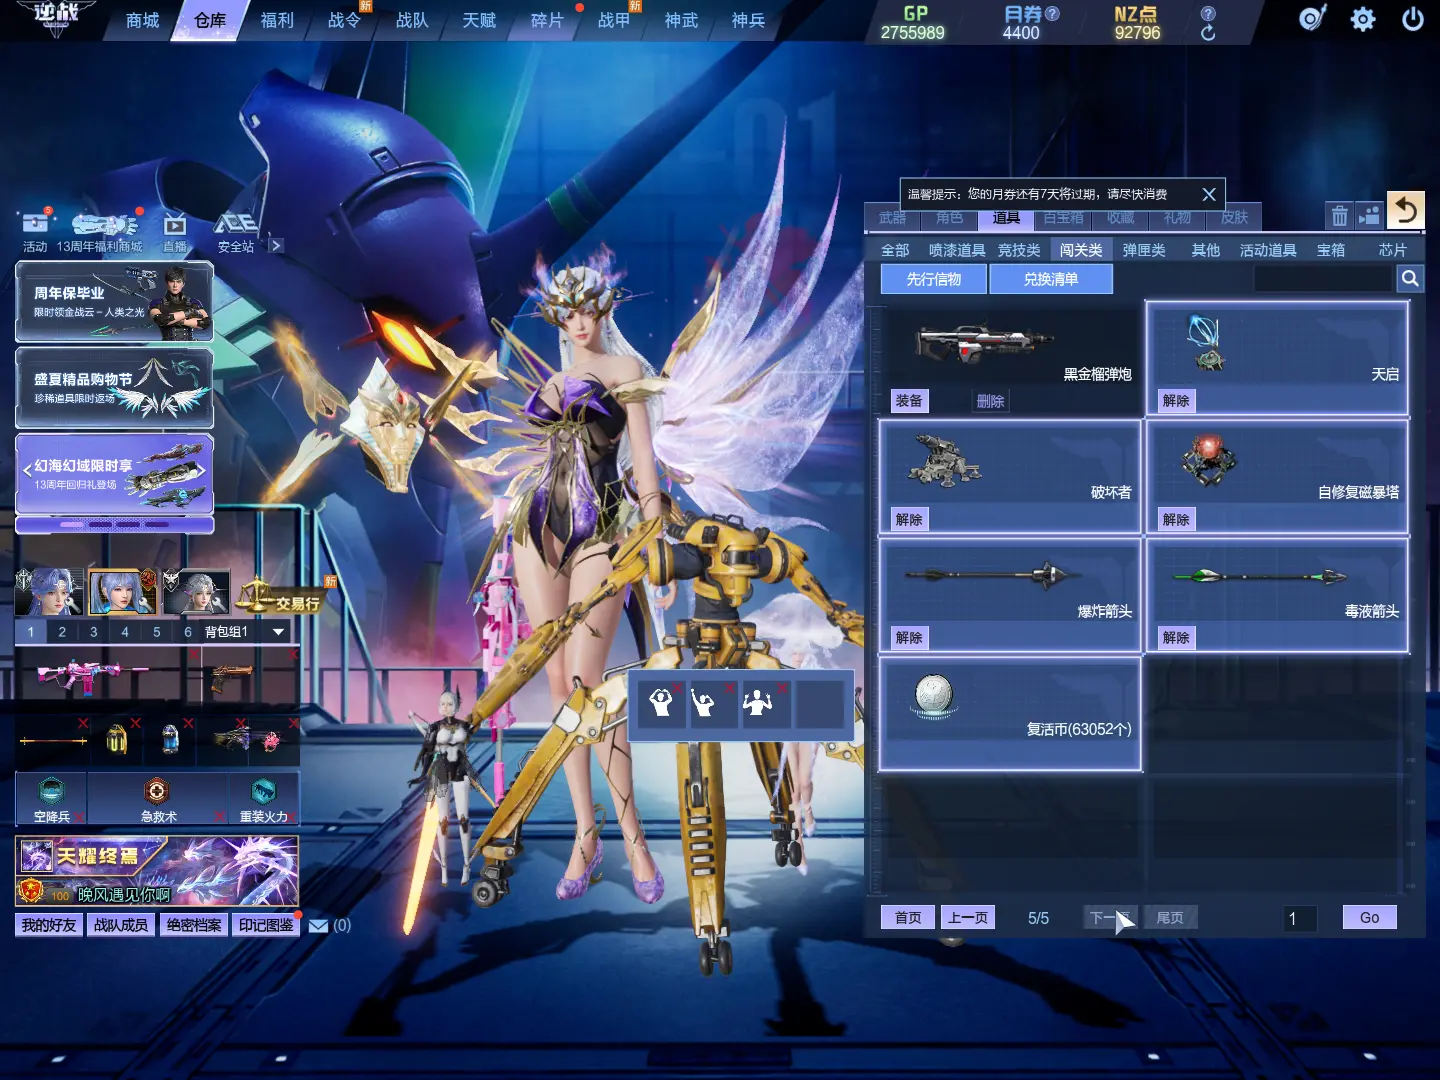Go to next promo banner using right chevron
The image size is (1440, 1080).
tap(201, 470)
